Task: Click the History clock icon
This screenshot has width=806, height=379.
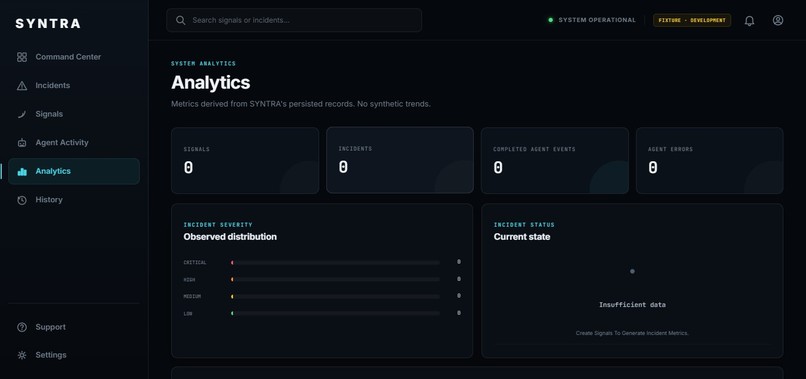Action: coord(22,200)
